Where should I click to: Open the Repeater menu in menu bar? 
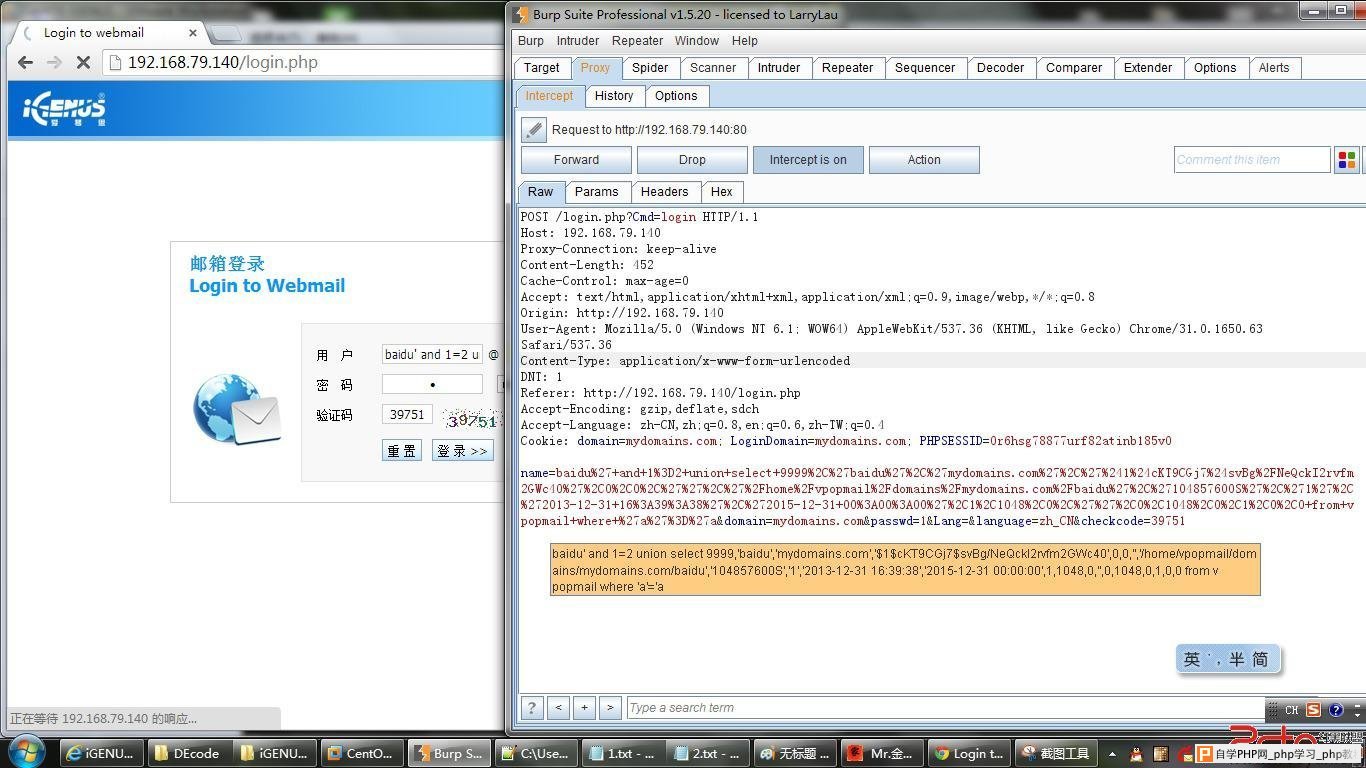tap(637, 41)
